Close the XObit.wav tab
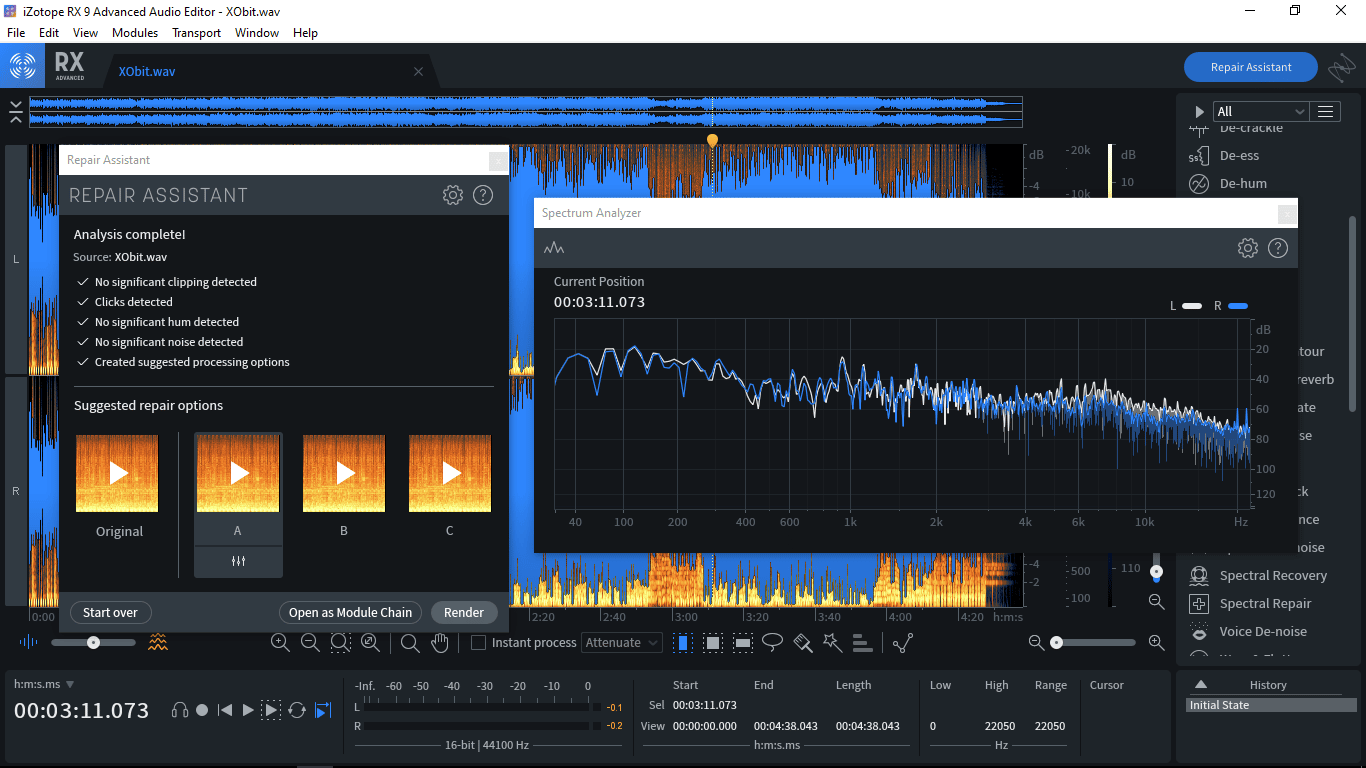 pyautogui.click(x=418, y=72)
